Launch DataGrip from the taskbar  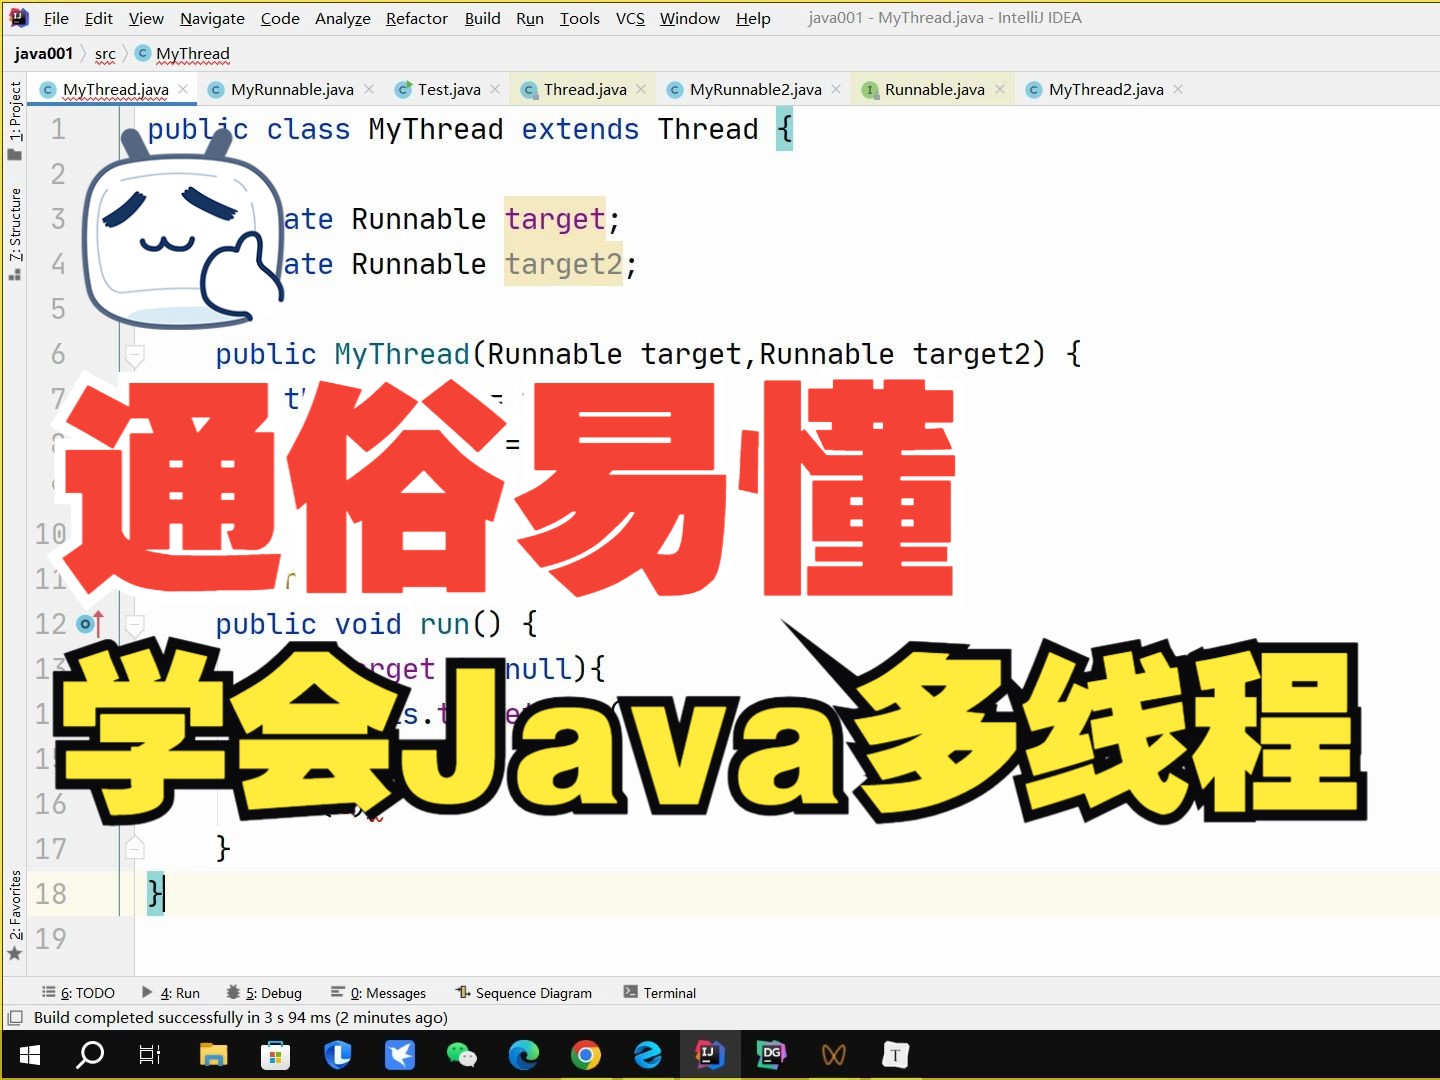point(771,1054)
